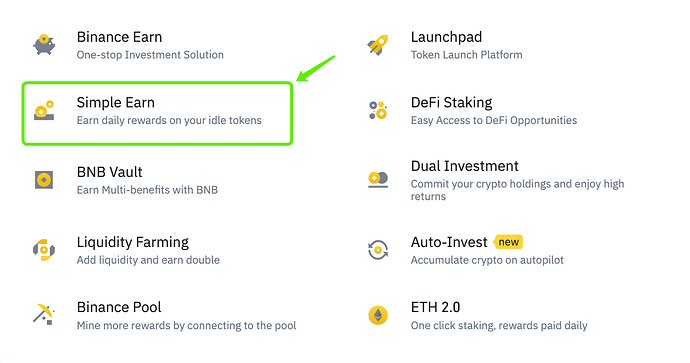Click the yellow new badge on Auto-Invest
This screenshot has width=690, height=363.
(509, 242)
